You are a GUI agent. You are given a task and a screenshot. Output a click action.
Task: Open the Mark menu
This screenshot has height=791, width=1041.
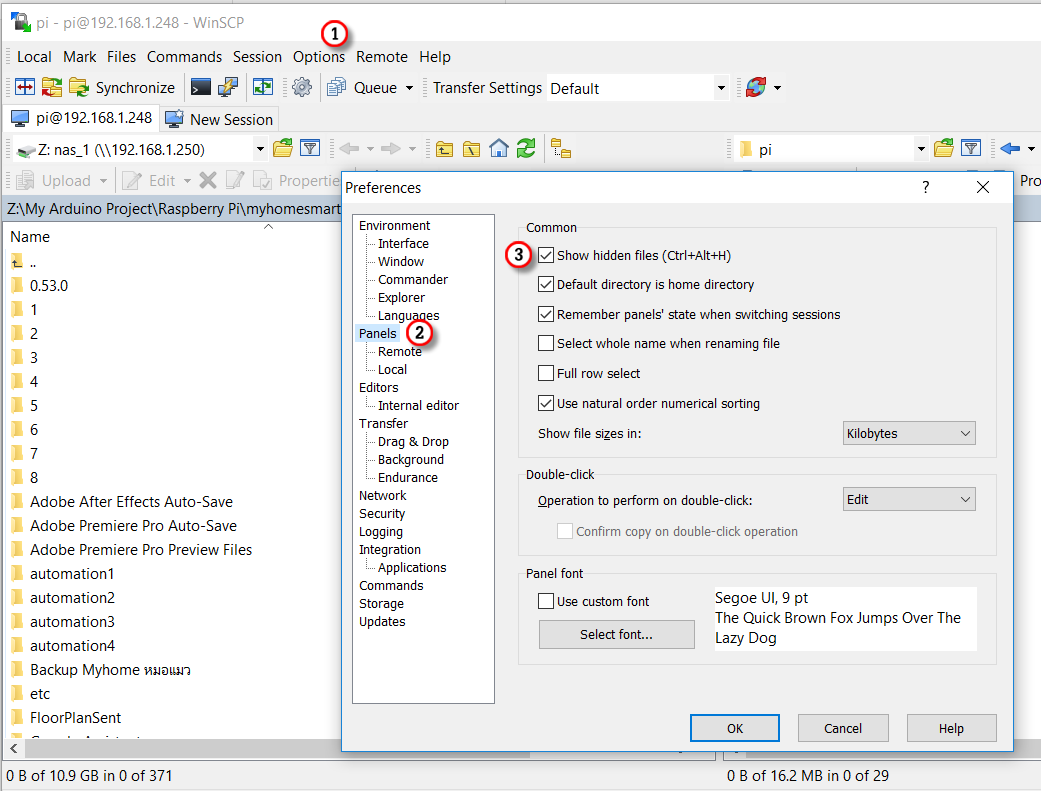[x=80, y=57]
